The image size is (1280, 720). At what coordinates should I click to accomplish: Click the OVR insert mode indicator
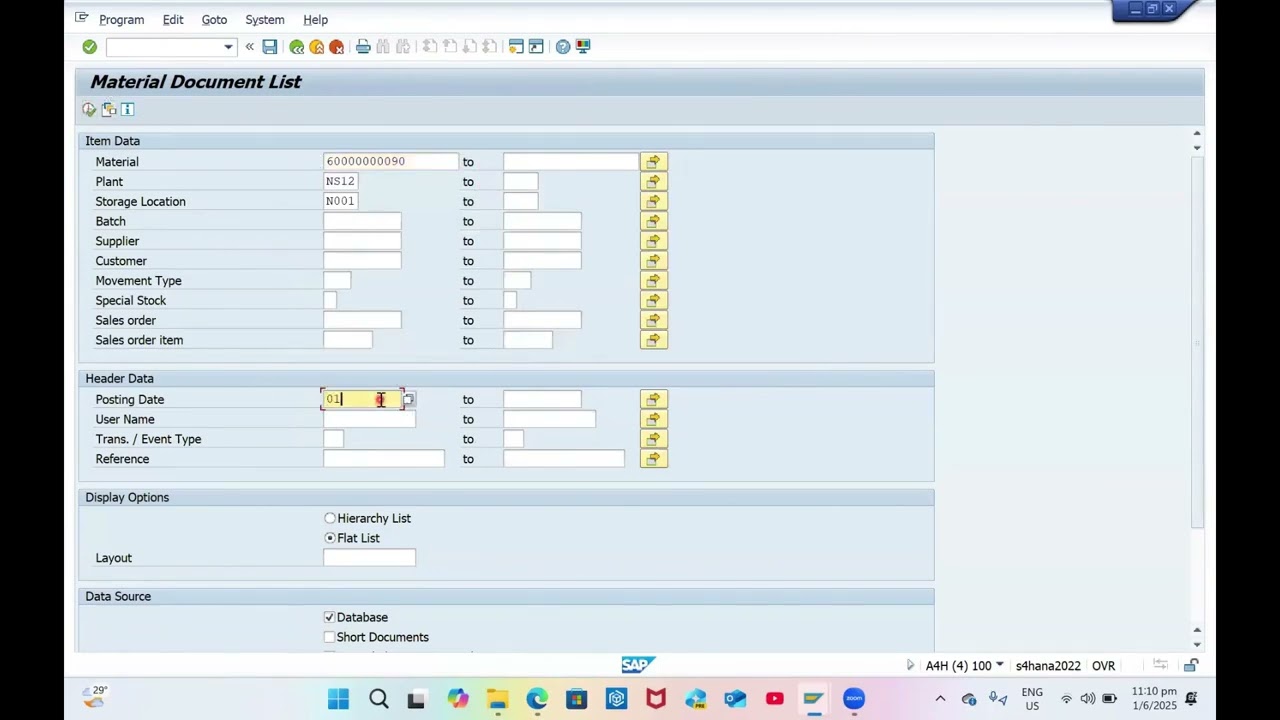point(1103,666)
